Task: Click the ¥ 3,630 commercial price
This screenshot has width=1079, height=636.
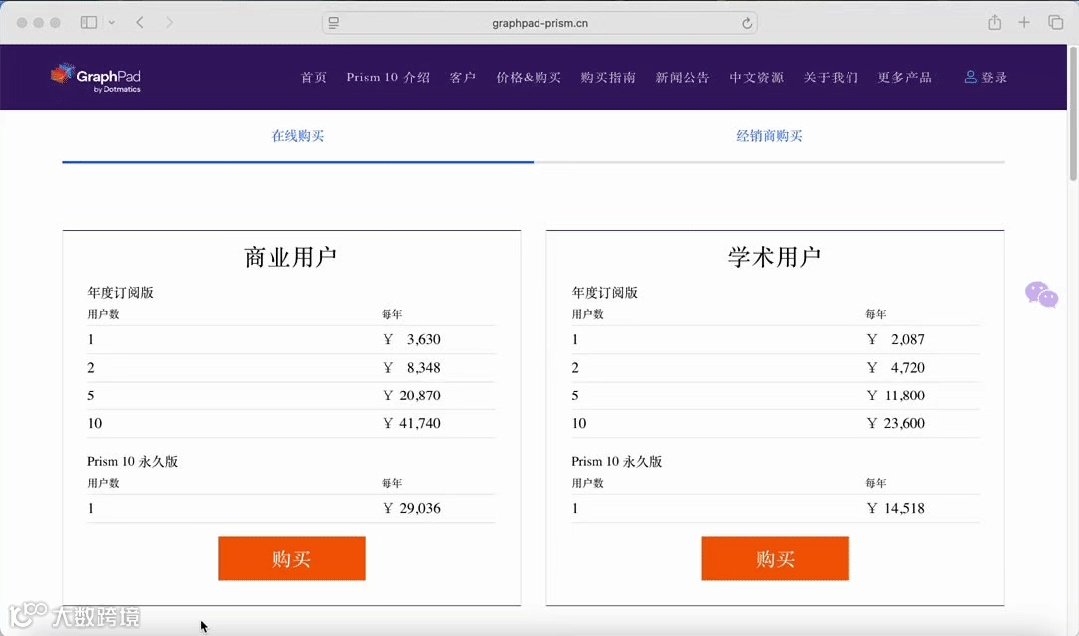Action: [x=412, y=339]
